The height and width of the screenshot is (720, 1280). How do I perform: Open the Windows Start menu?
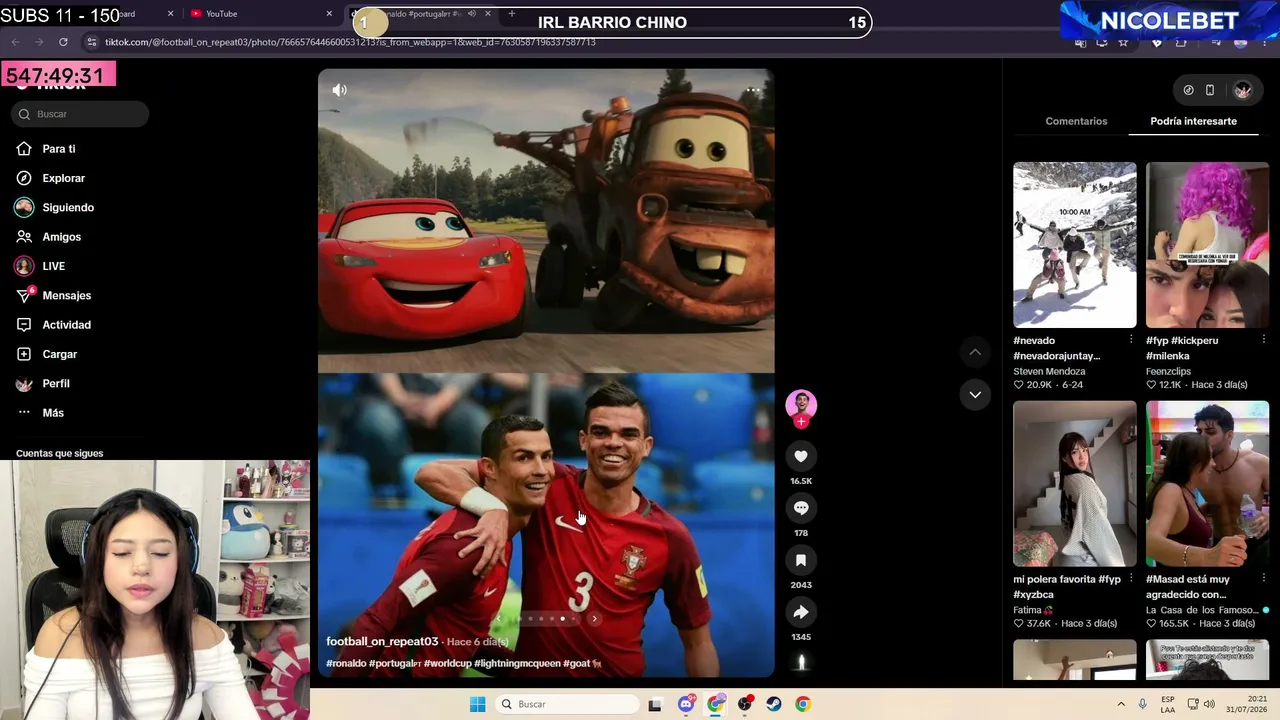pos(478,704)
